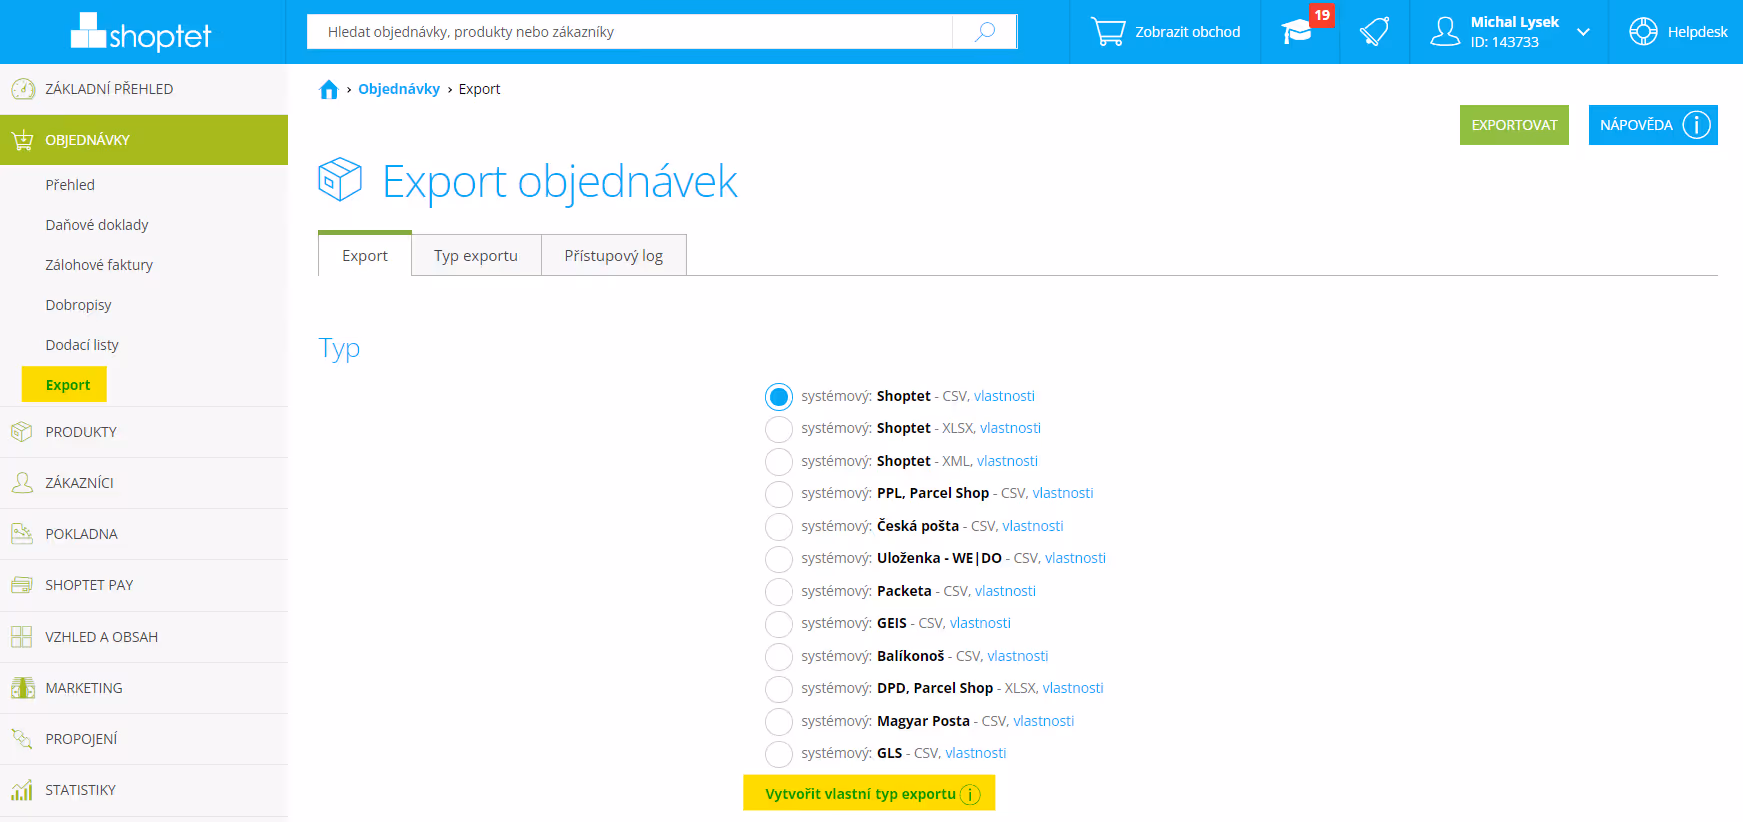Click Helpdesk label in header
This screenshot has width=1743, height=822.
[1697, 32]
